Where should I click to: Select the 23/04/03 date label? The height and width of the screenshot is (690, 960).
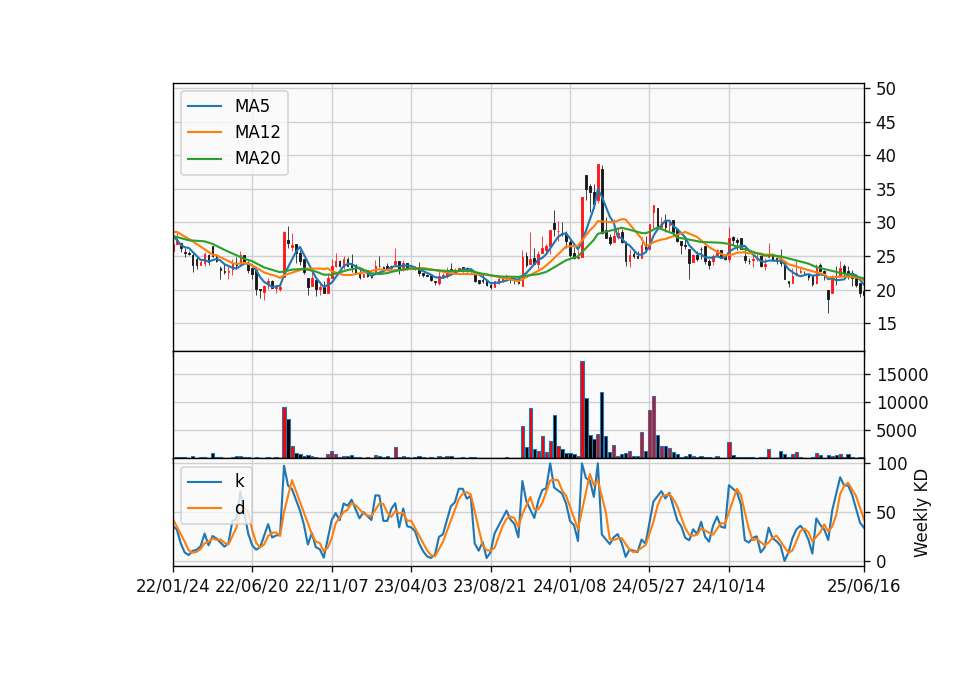(411, 586)
